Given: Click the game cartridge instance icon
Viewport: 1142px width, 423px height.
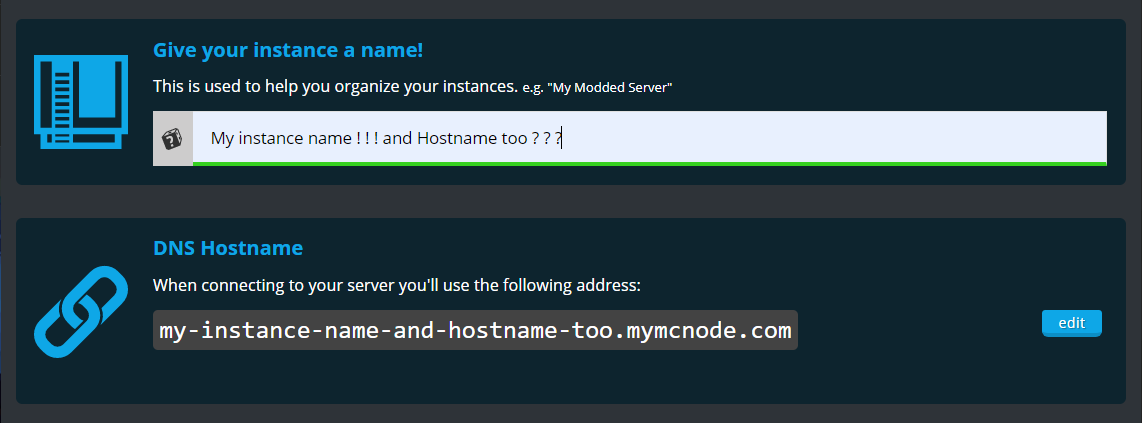Looking at the screenshot, I should tap(81, 102).
